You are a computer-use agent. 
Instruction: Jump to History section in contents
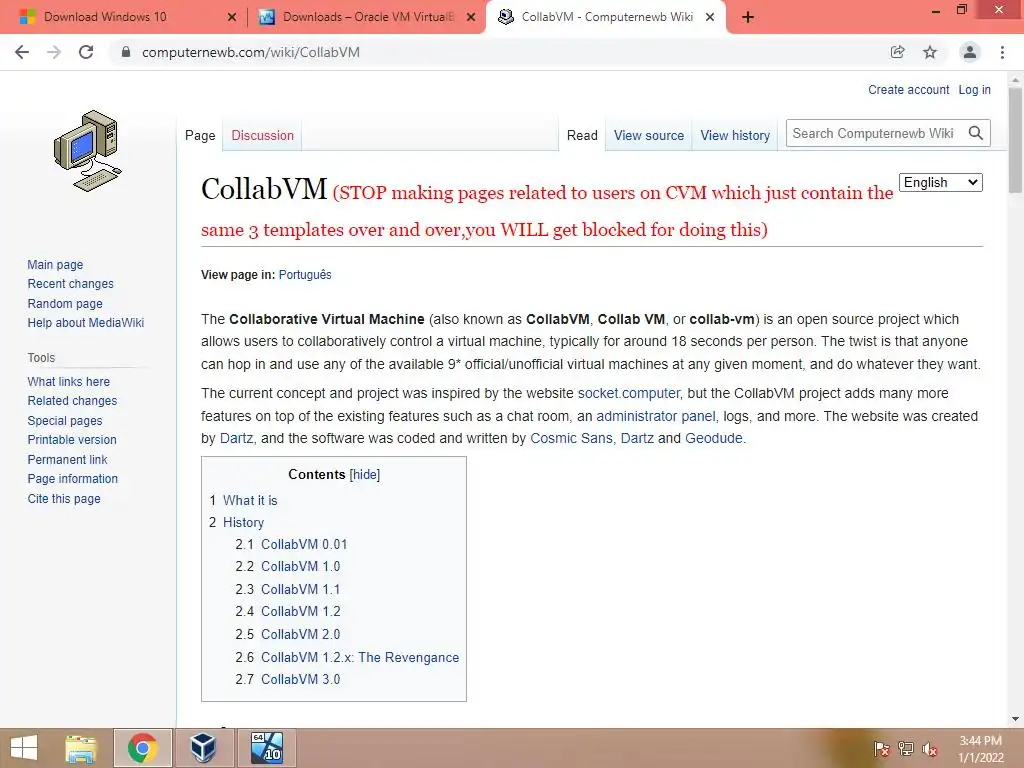coord(243,522)
